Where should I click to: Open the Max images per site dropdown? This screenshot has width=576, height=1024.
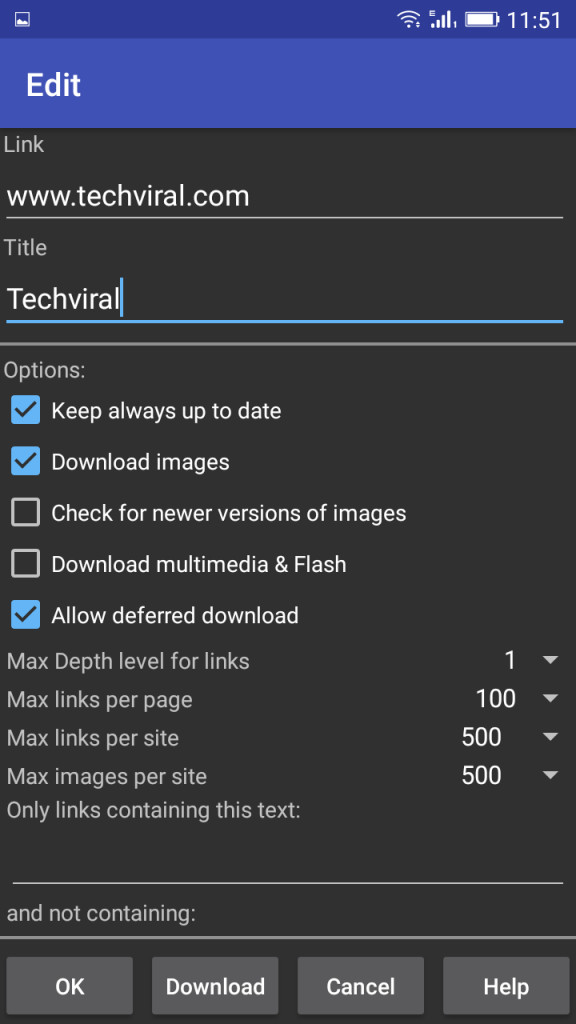(x=549, y=775)
